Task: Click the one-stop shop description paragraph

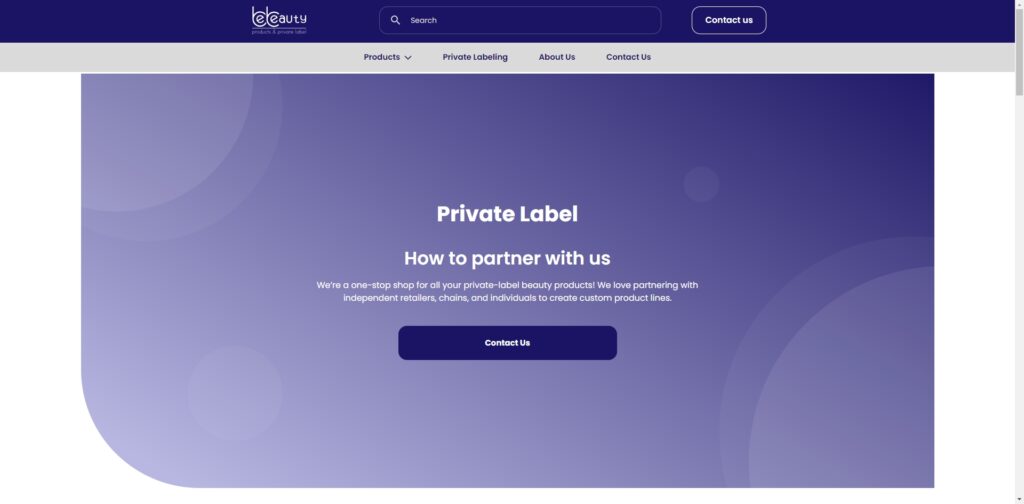Action: tap(507, 291)
